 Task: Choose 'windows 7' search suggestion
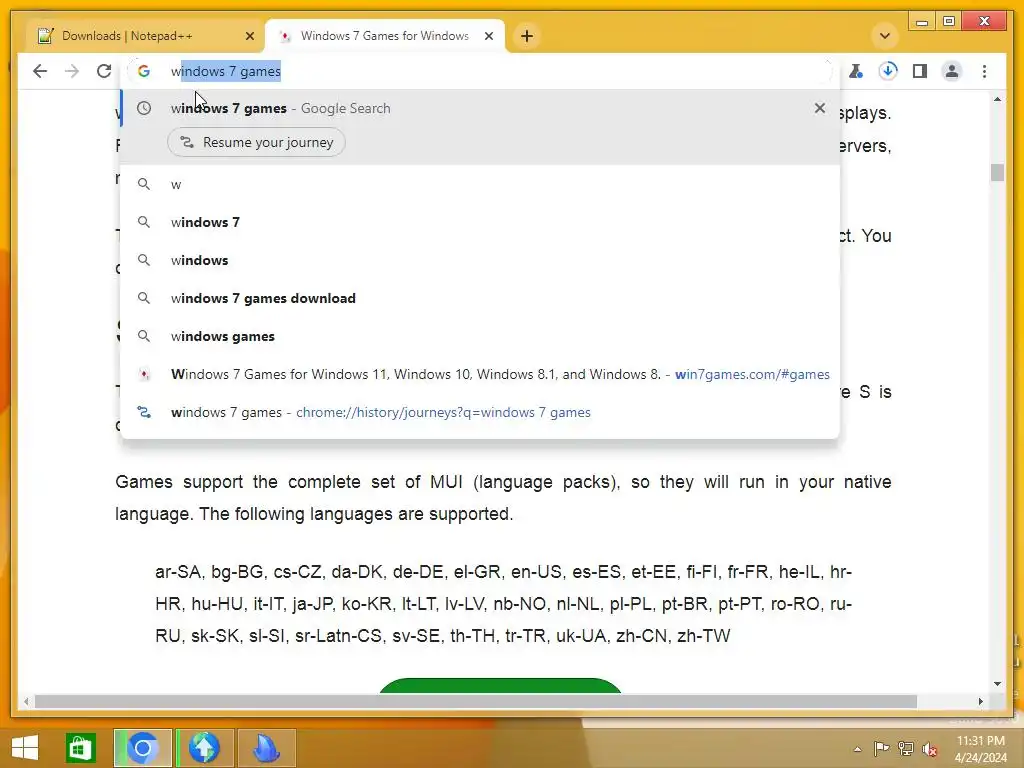point(480,223)
